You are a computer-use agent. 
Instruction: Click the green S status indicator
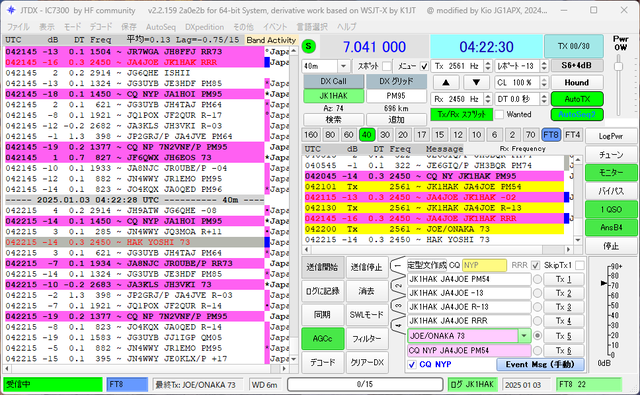(309, 47)
